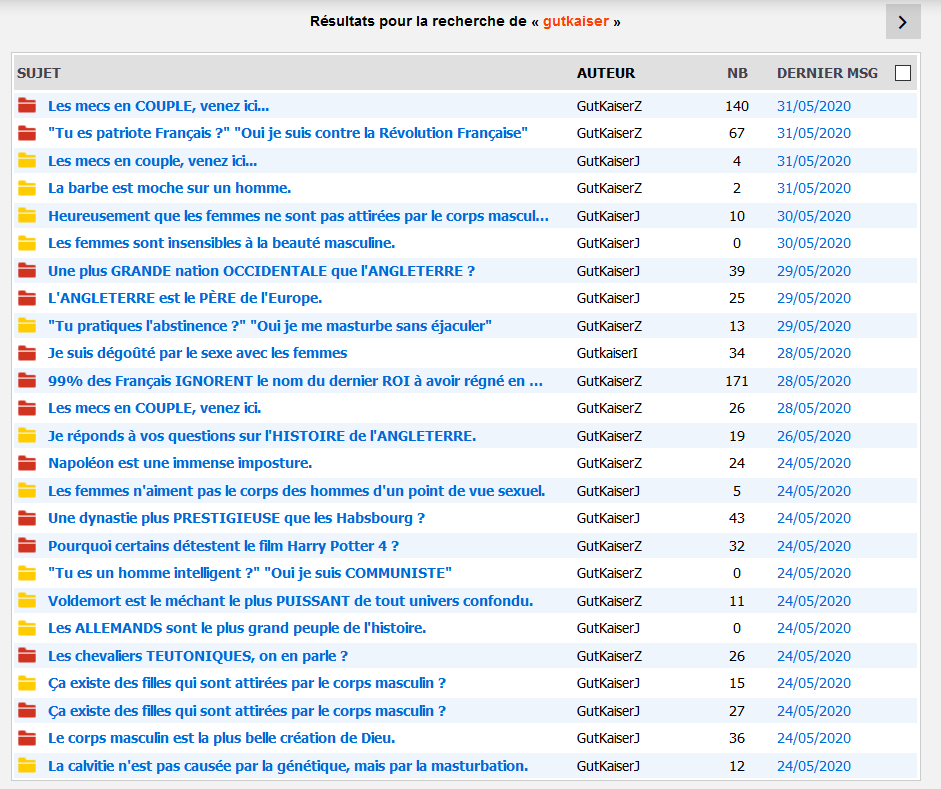This screenshot has height=789, width=941.
Task: Go to the next results page arrow
Action: [x=903, y=22]
